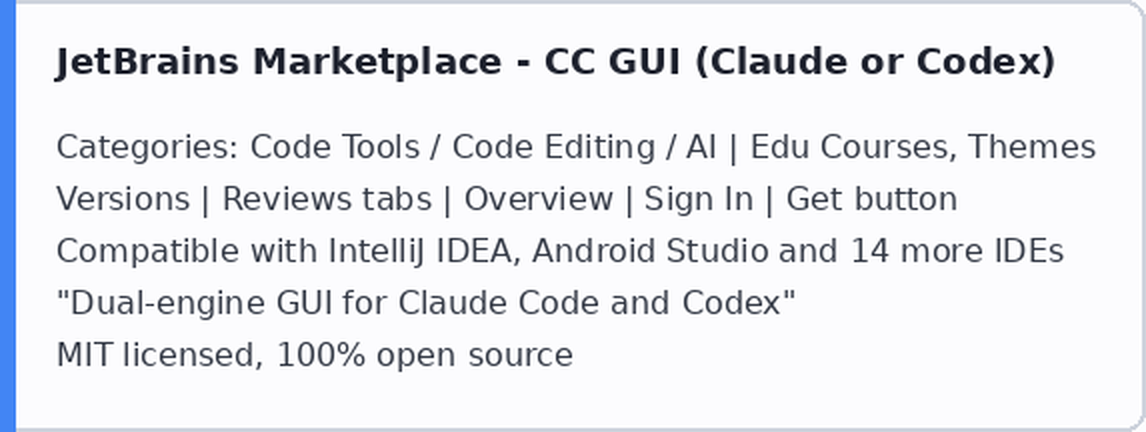Switch to the Versions text
The width and height of the screenshot is (1146, 432).
123,200
